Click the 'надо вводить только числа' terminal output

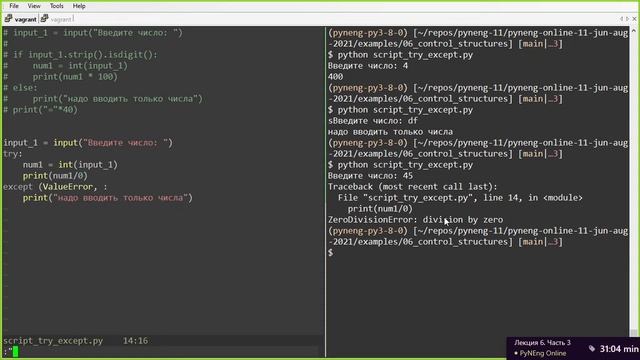pos(390,131)
